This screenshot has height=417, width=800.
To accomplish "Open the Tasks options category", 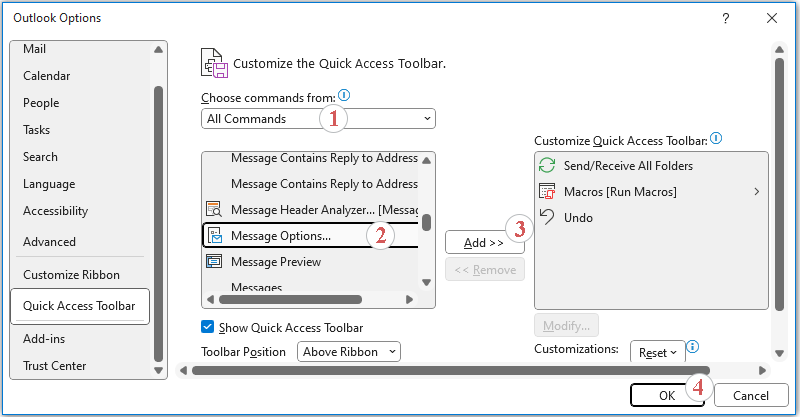I will [36, 130].
